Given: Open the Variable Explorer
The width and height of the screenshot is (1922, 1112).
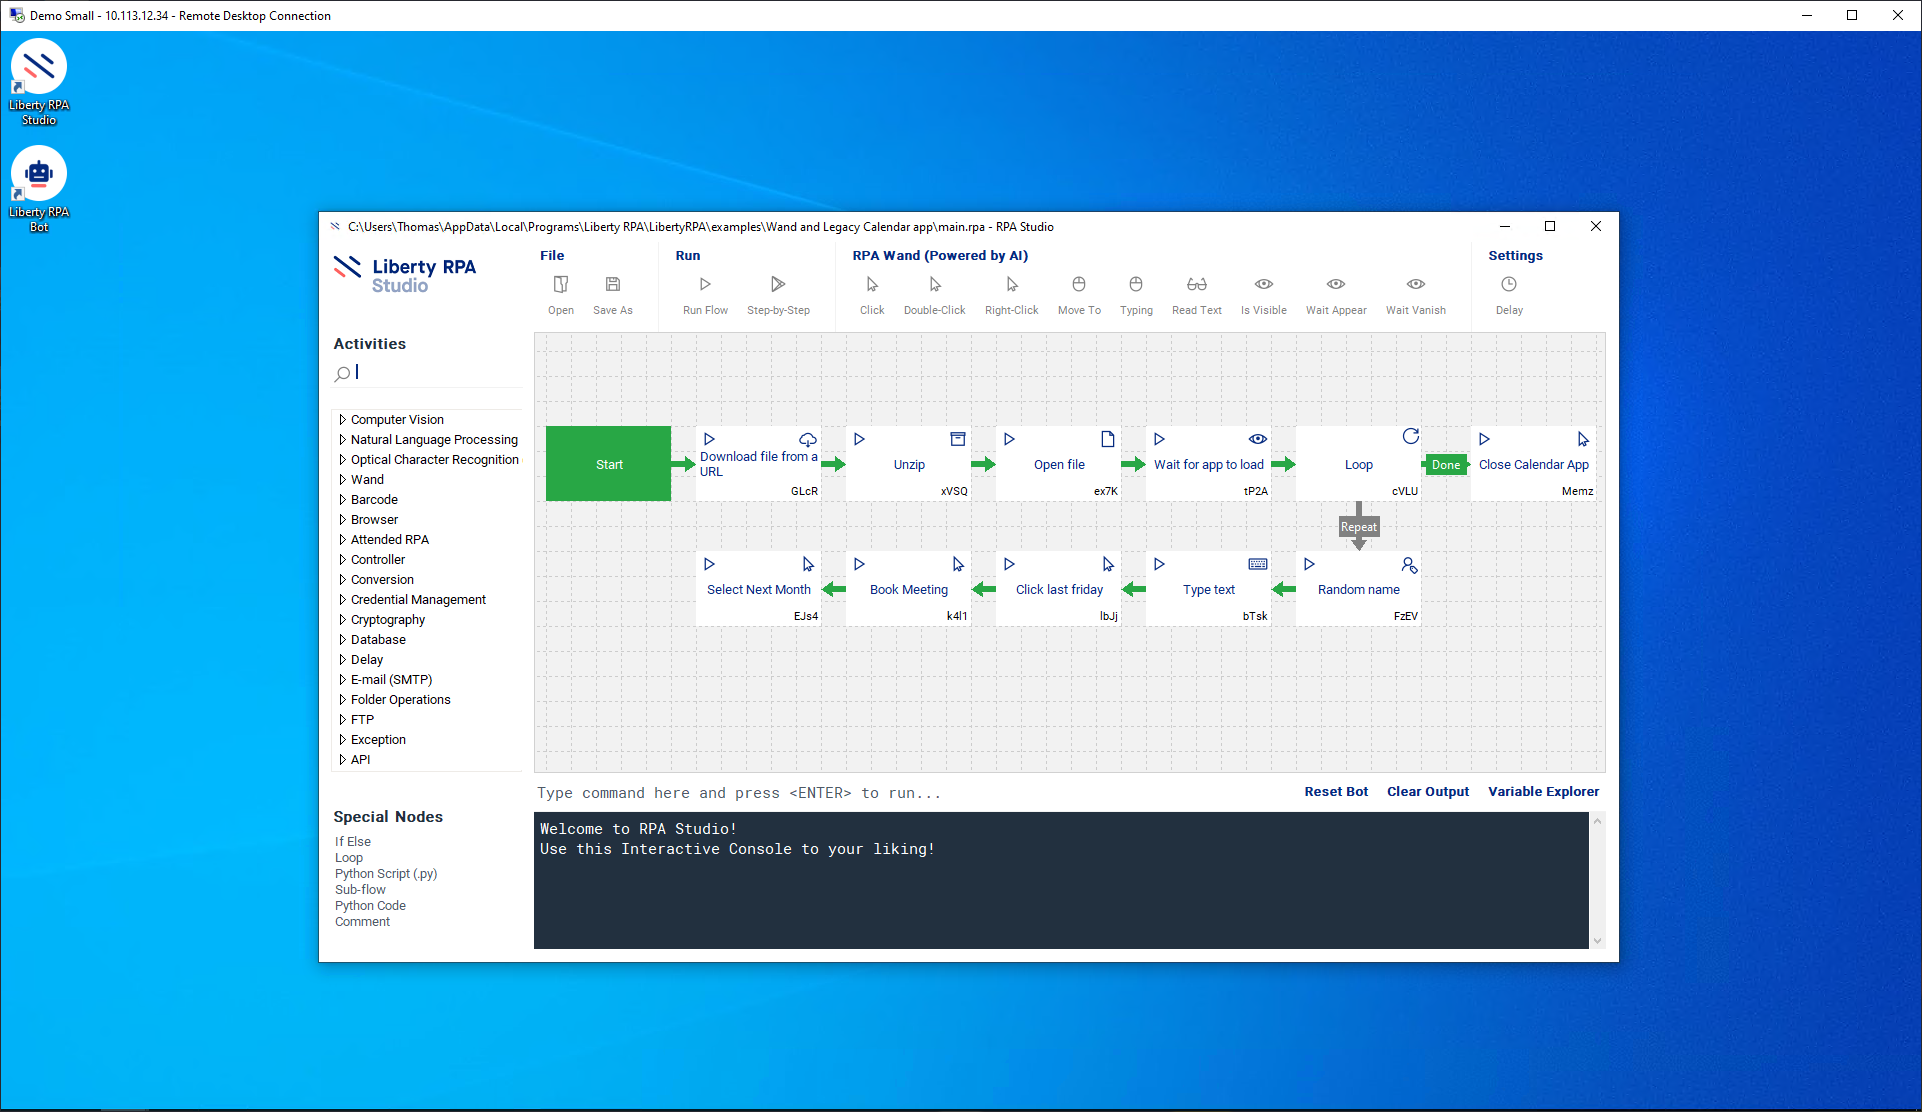Looking at the screenshot, I should click(1543, 792).
